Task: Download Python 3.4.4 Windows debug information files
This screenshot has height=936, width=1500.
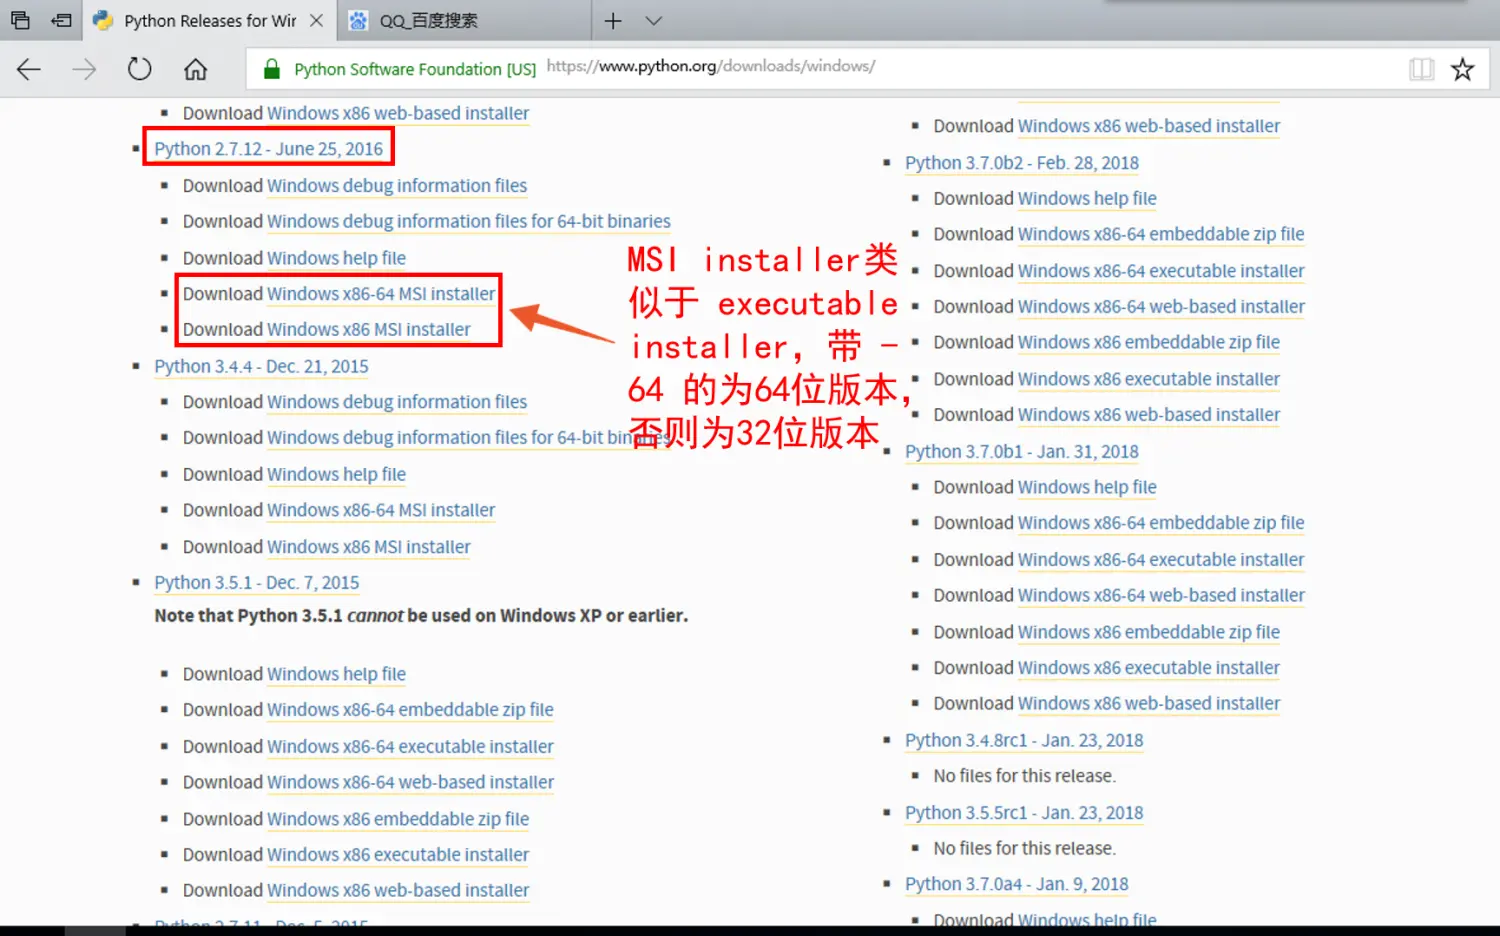Action: click(x=397, y=402)
